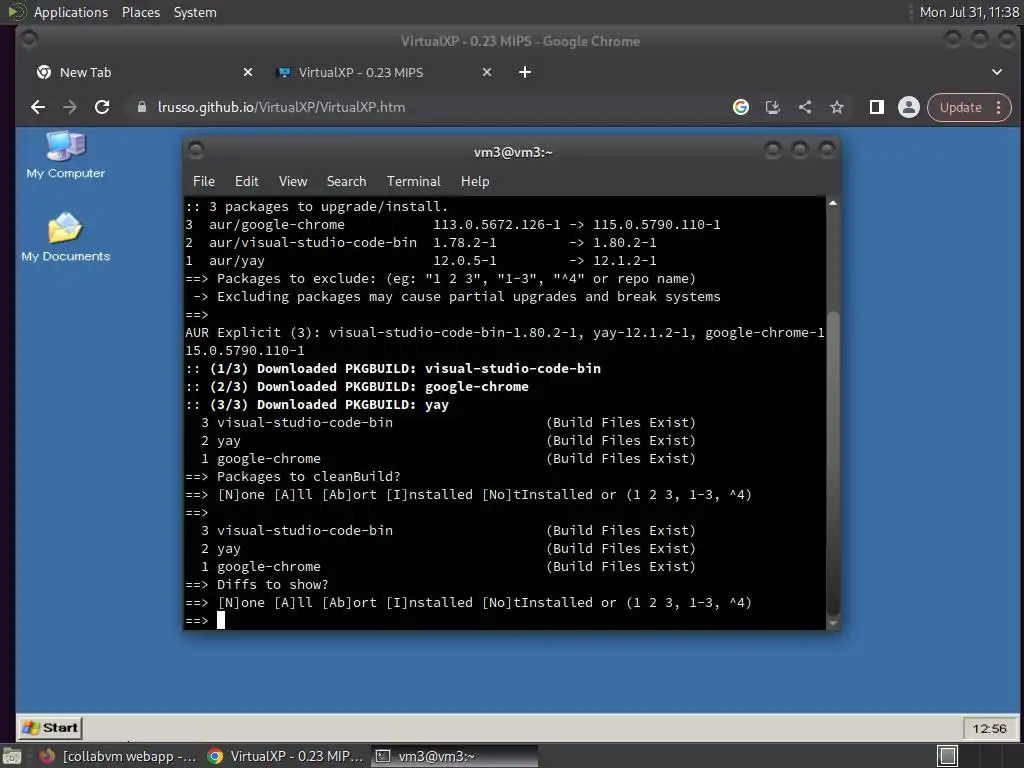The width and height of the screenshot is (1024, 768).
Task: Close the VirtualXP - 0.23 MIPS tab
Action: click(487, 72)
